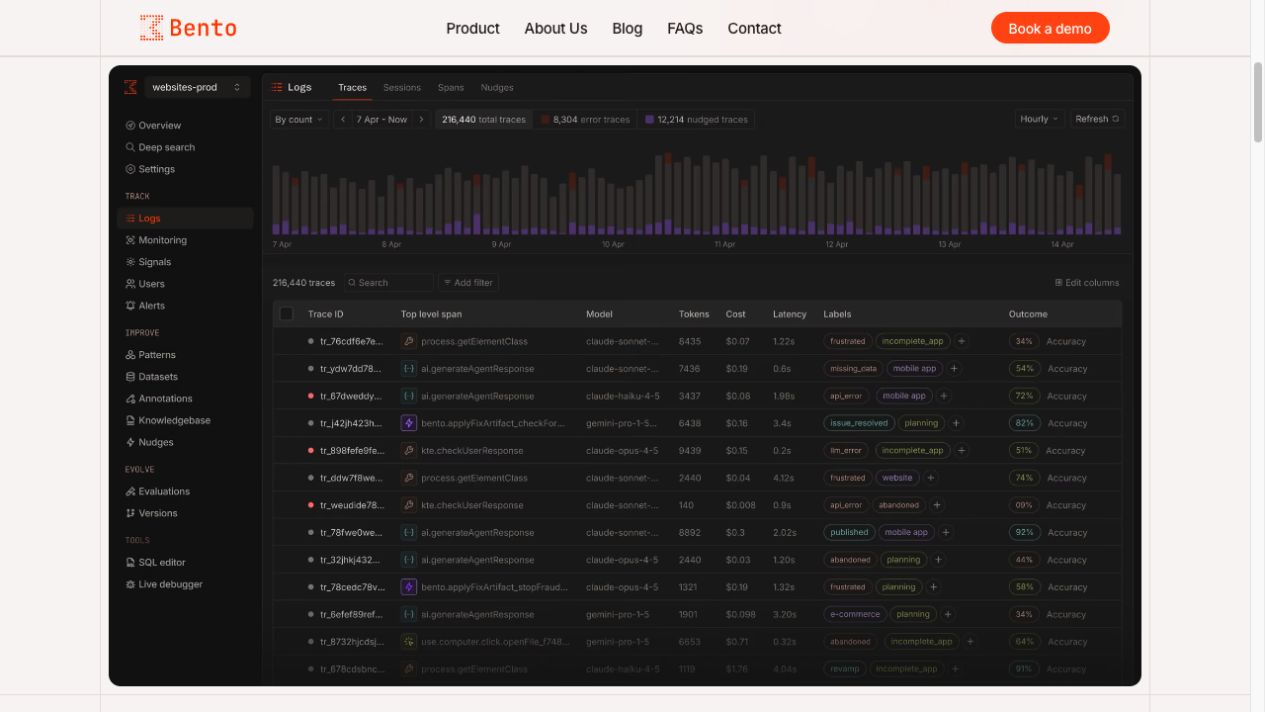Open the Contact page
This screenshot has height=712, width=1265.
click(x=754, y=28)
